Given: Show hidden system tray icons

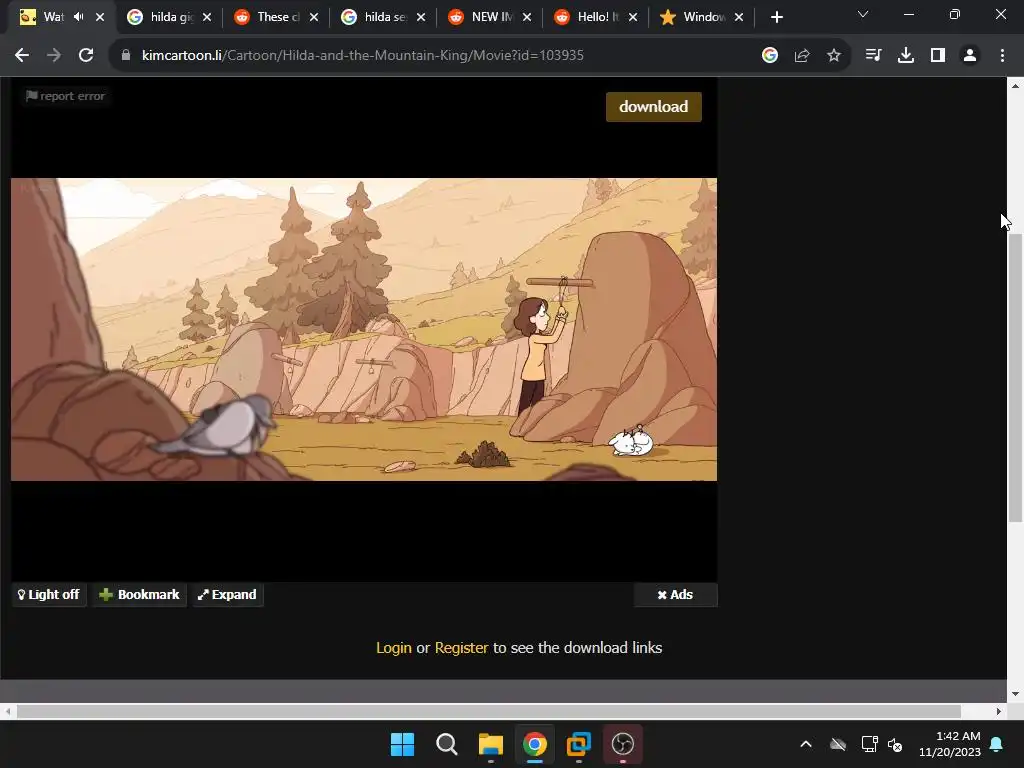Looking at the screenshot, I should pos(806,744).
